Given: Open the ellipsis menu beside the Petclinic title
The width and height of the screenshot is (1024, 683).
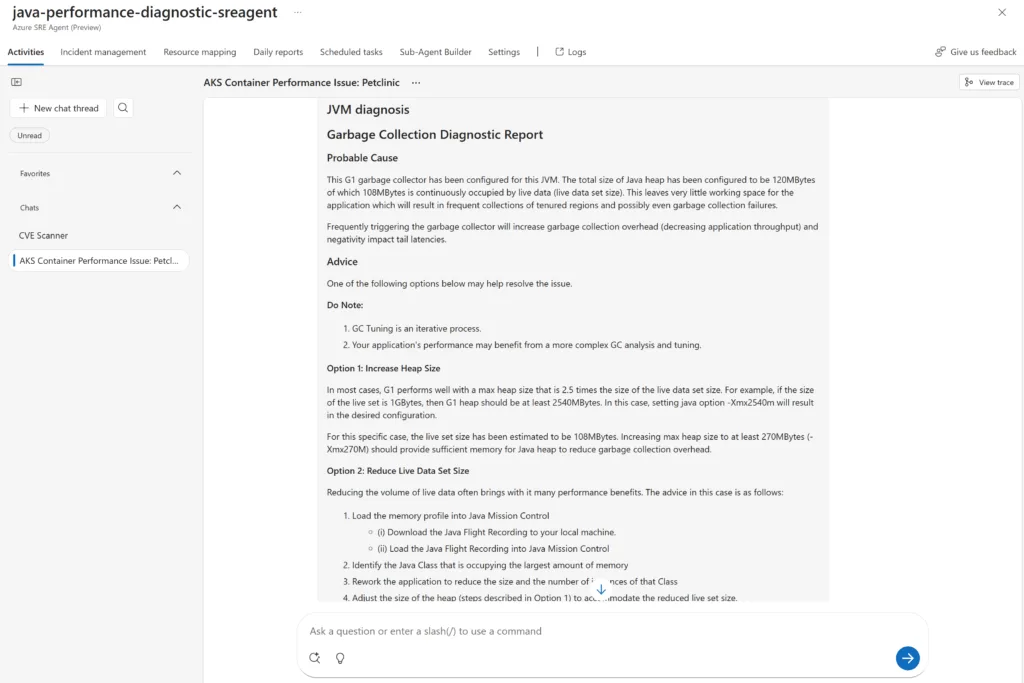Looking at the screenshot, I should 416,83.
